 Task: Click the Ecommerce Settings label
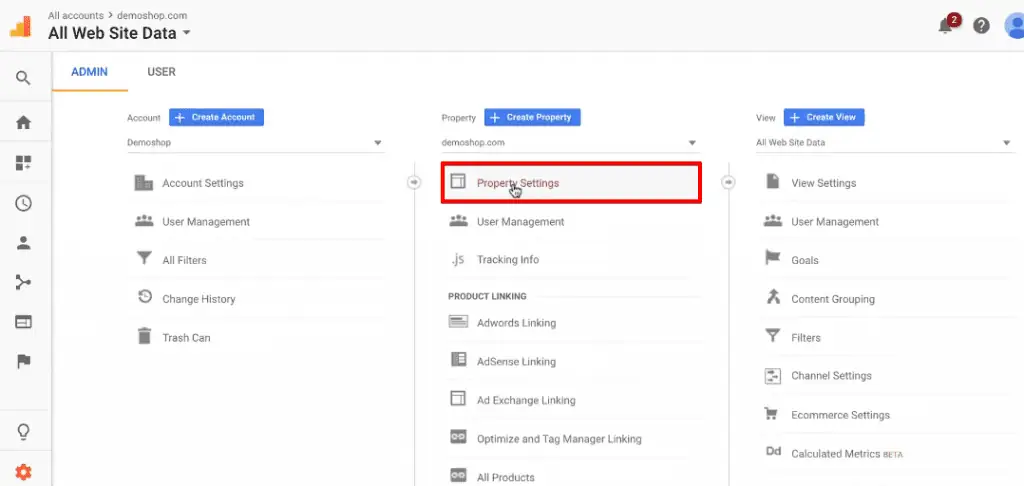click(840, 415)
